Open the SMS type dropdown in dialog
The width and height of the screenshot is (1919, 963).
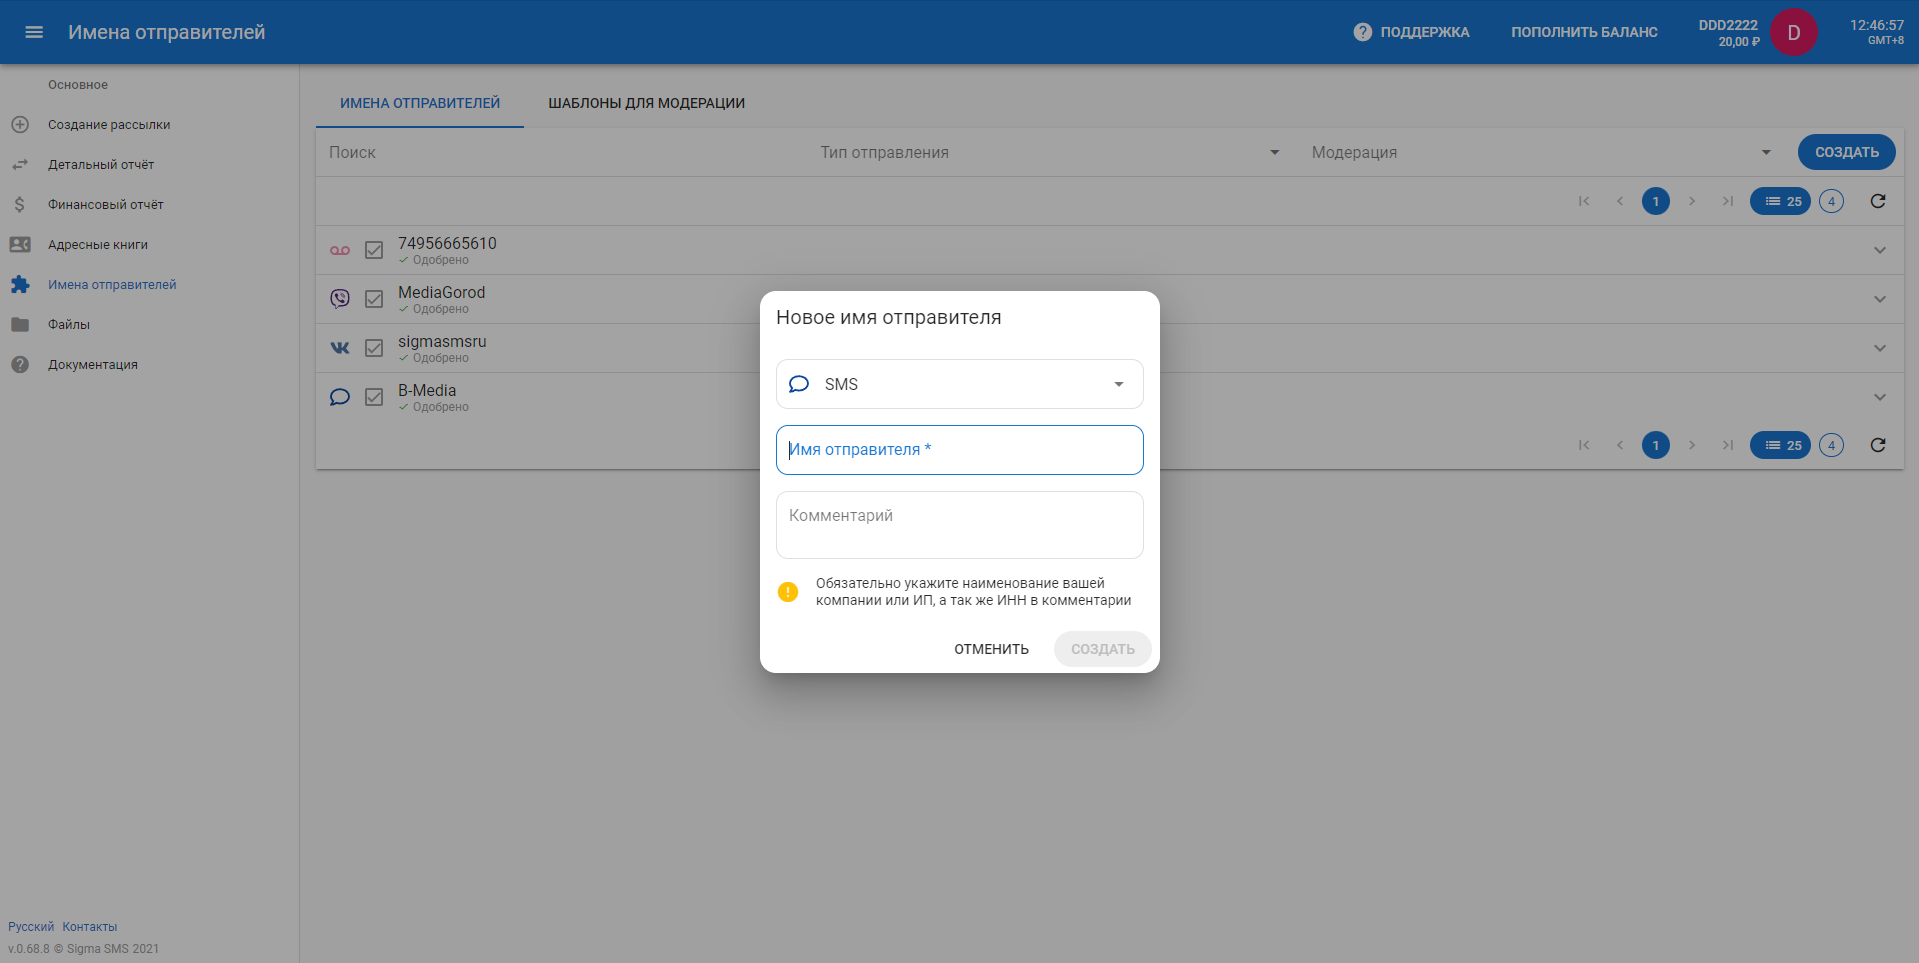960,384
